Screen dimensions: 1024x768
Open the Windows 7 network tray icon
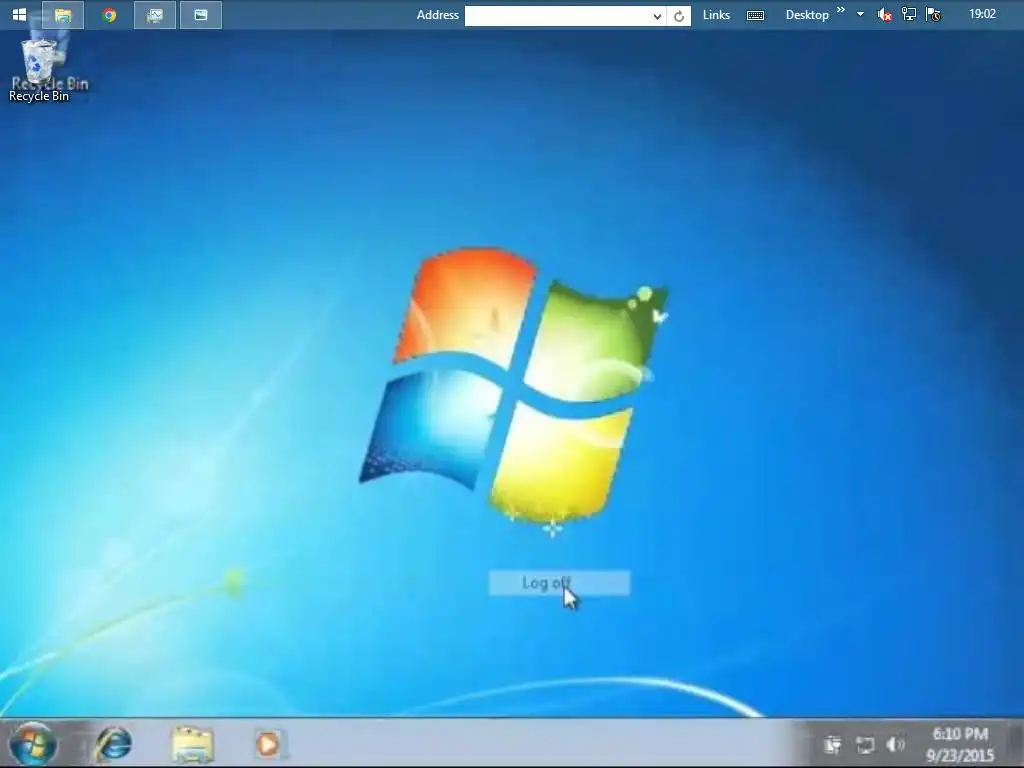pyautogui.click(x=865, y=744)
